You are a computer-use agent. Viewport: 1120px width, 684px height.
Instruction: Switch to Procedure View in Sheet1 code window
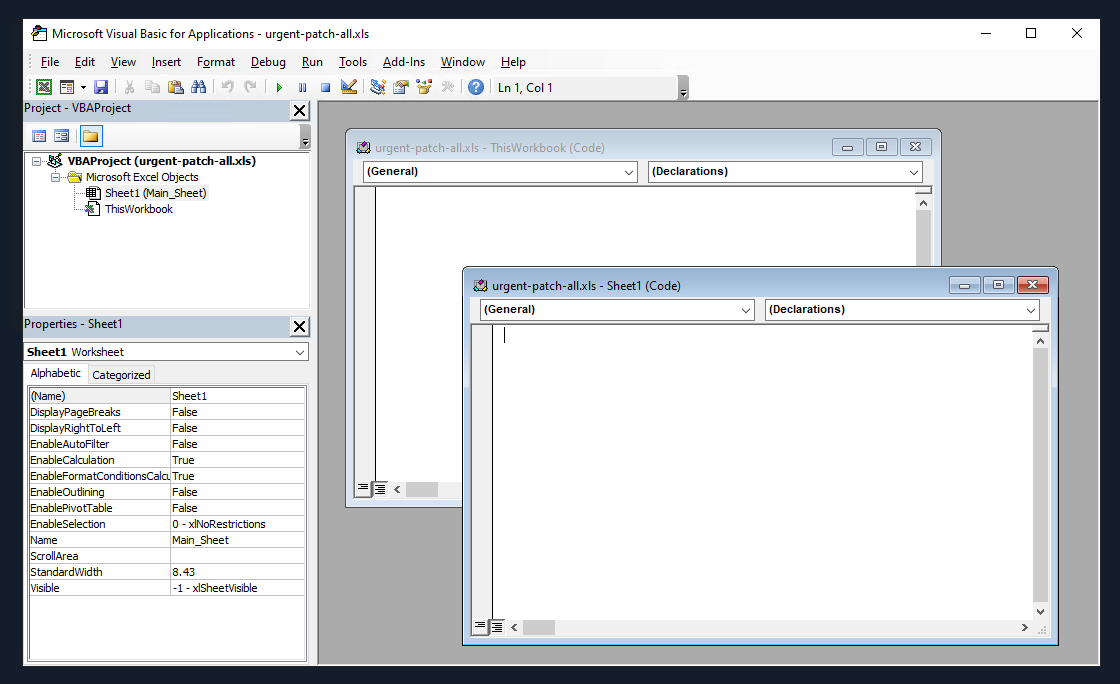(480, 627)
